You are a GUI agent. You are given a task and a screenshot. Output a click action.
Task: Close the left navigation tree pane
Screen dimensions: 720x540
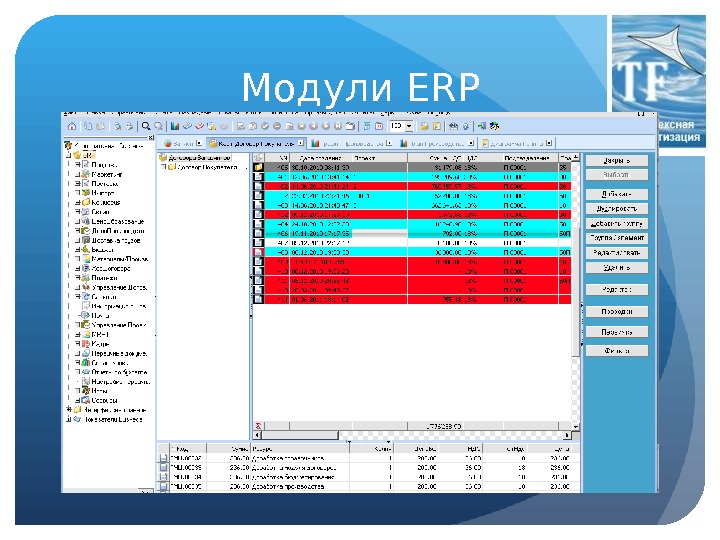151,138
